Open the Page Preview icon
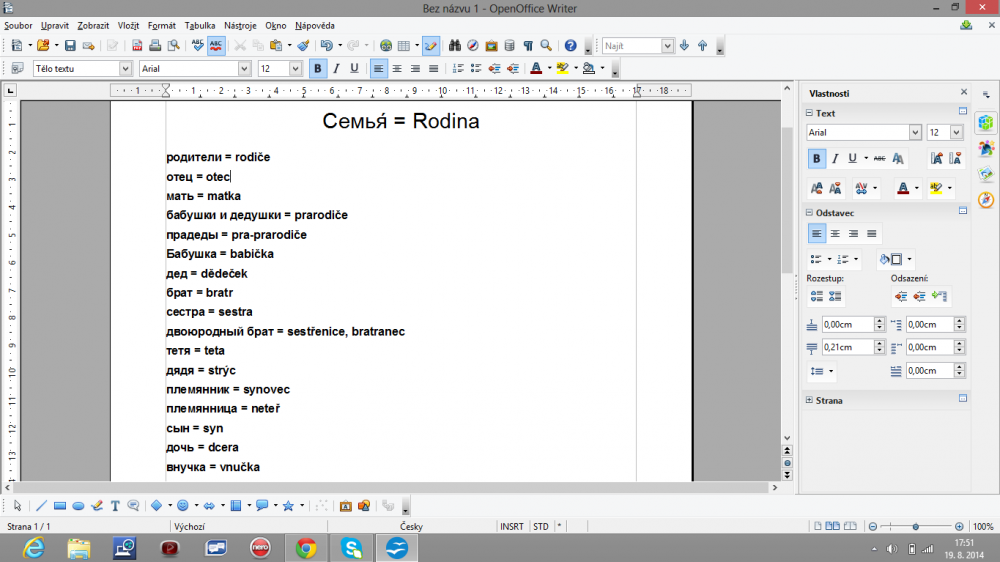 [173, 46]
